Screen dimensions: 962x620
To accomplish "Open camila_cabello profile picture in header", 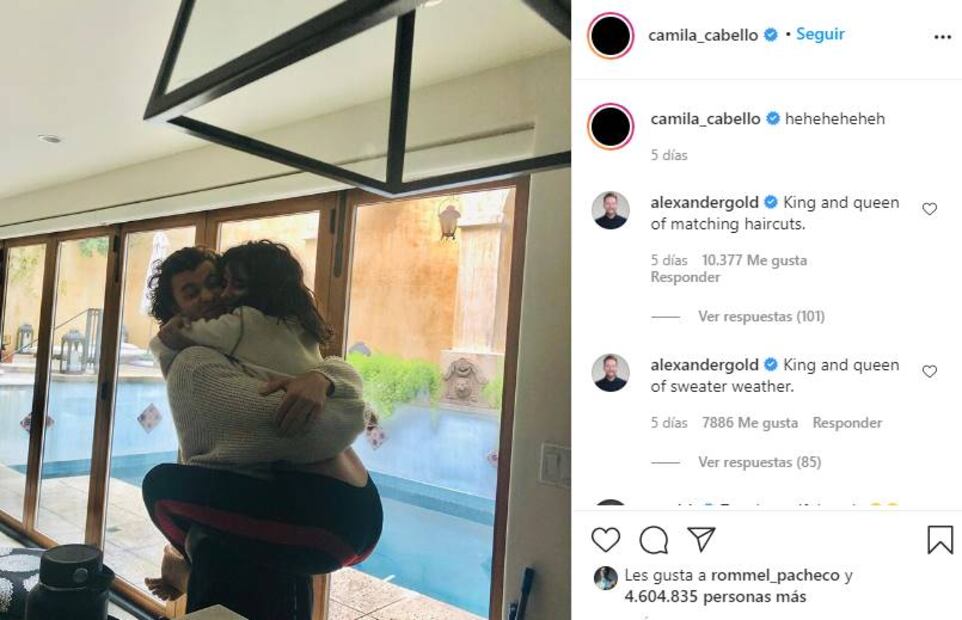I will coord(610,35).
